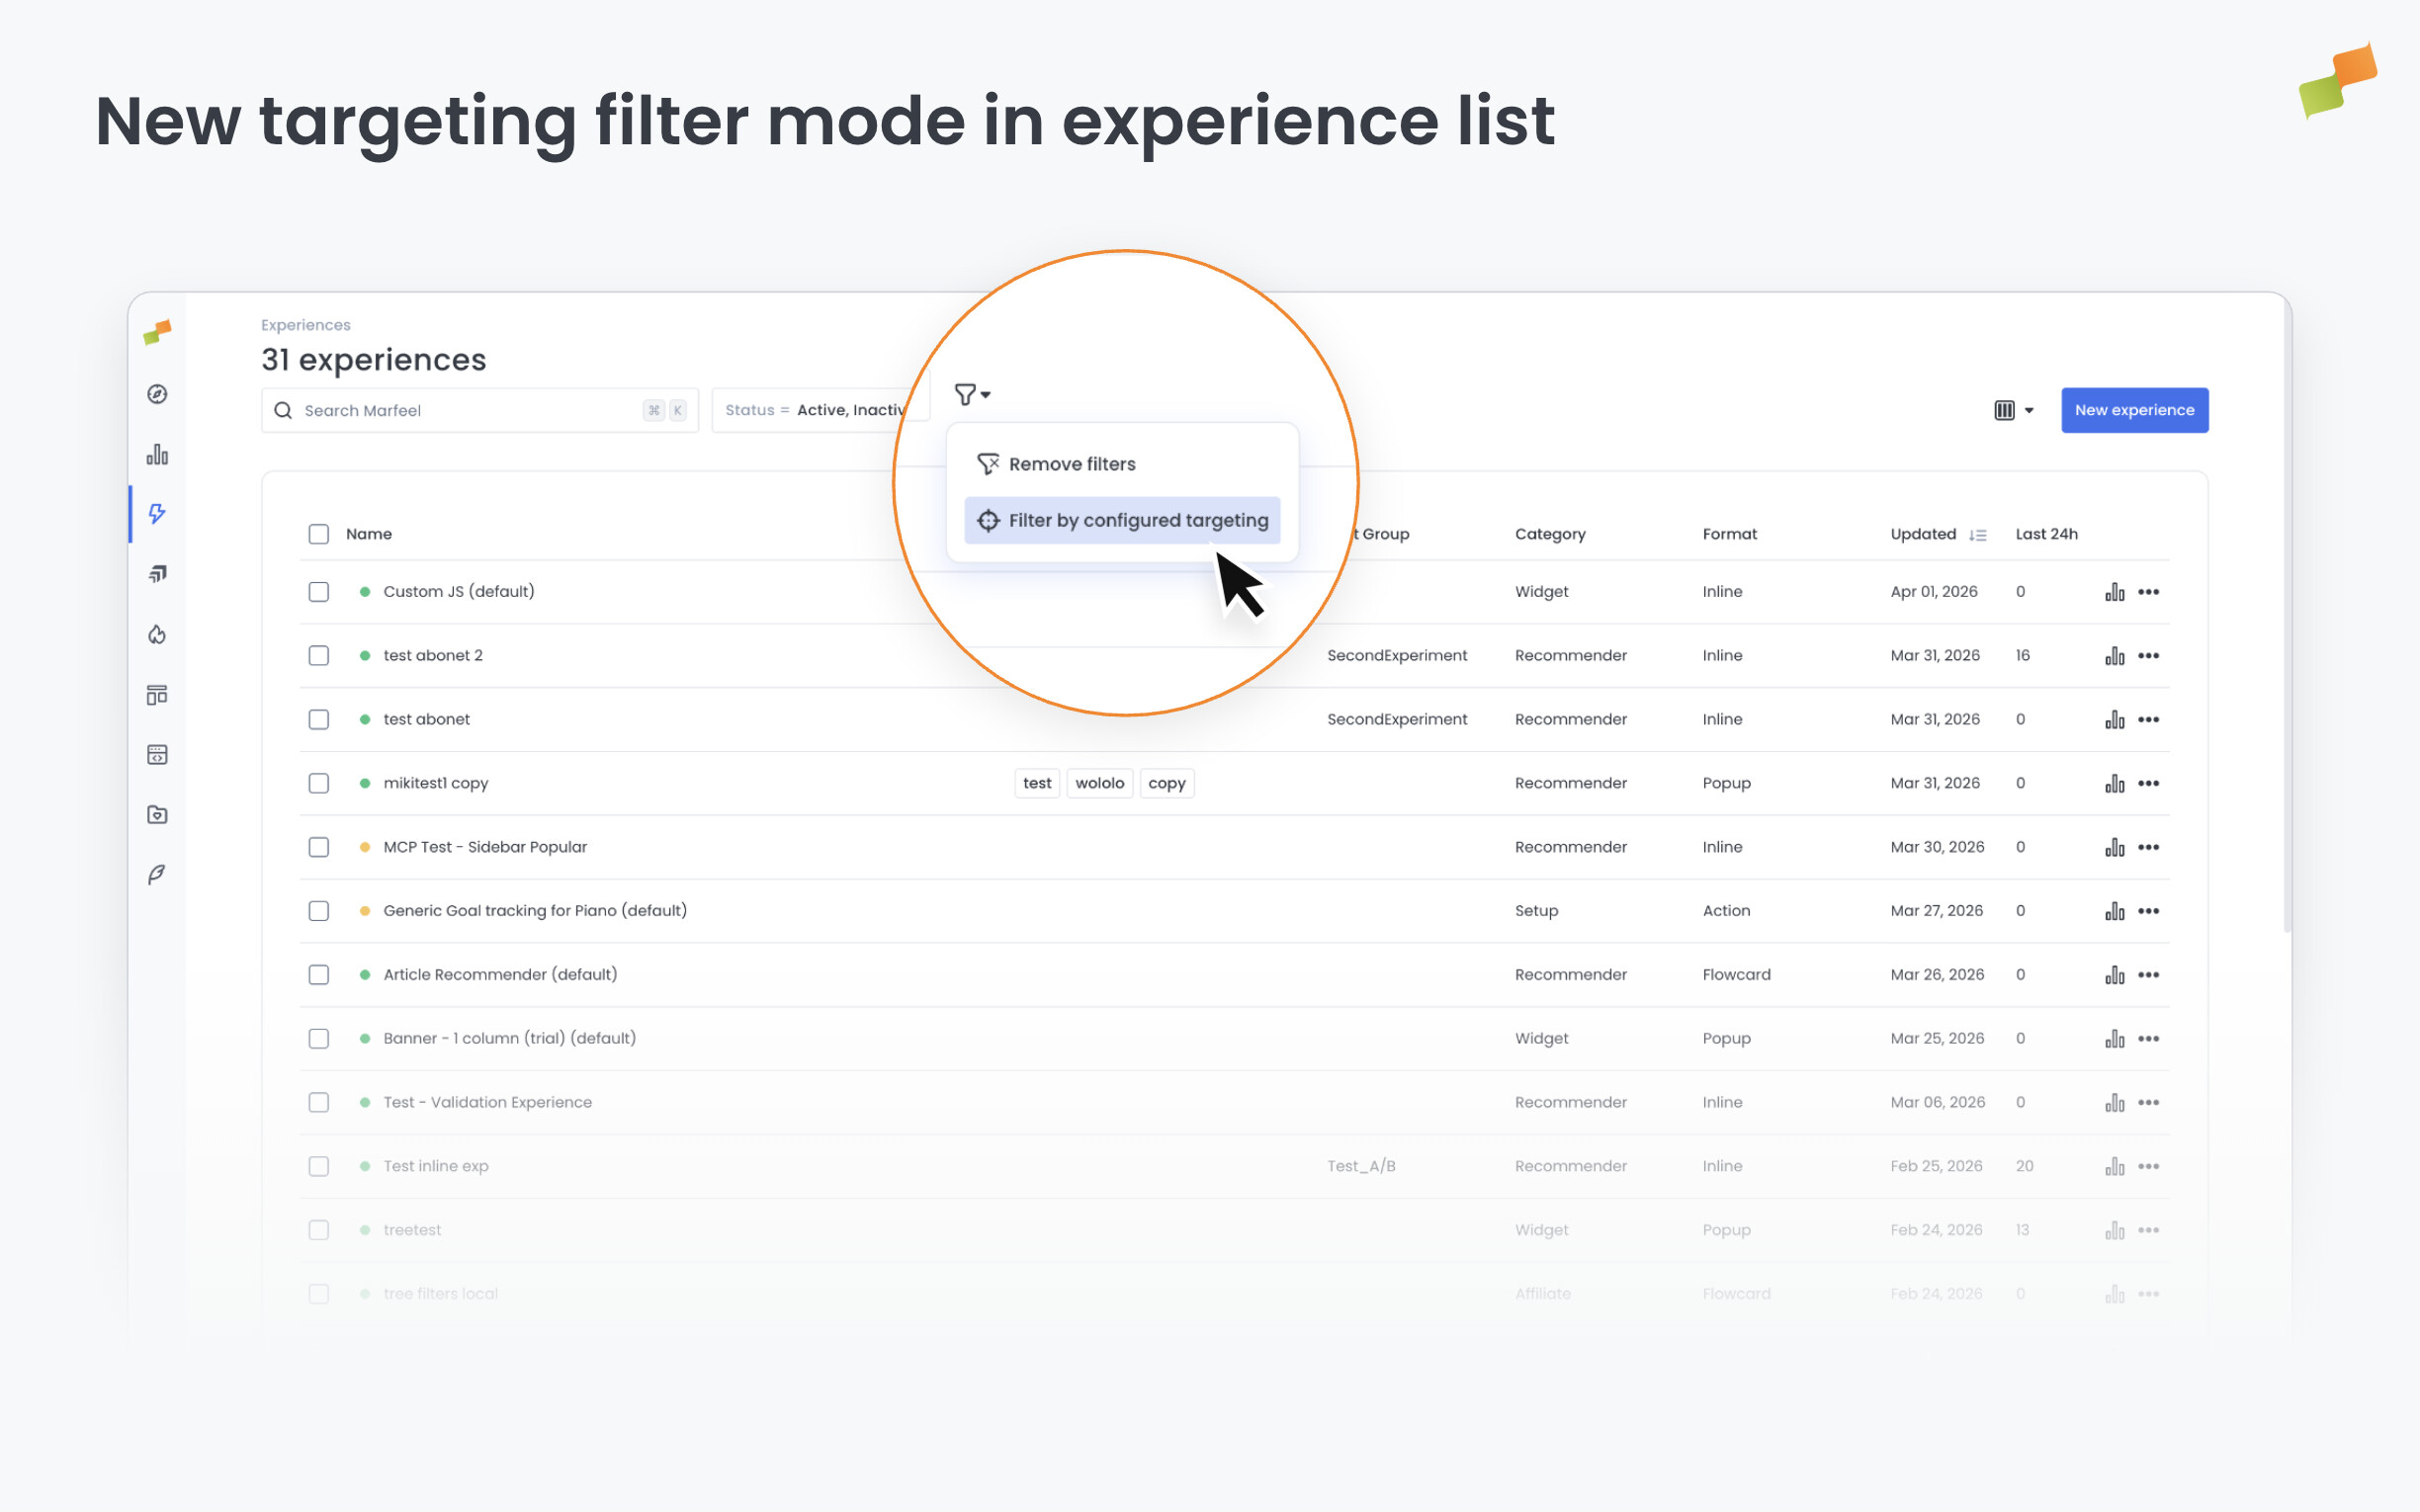Check the checkbox next to Custom JS (default)
Screen dimensions: 2420x1512
tap(319, 591)
